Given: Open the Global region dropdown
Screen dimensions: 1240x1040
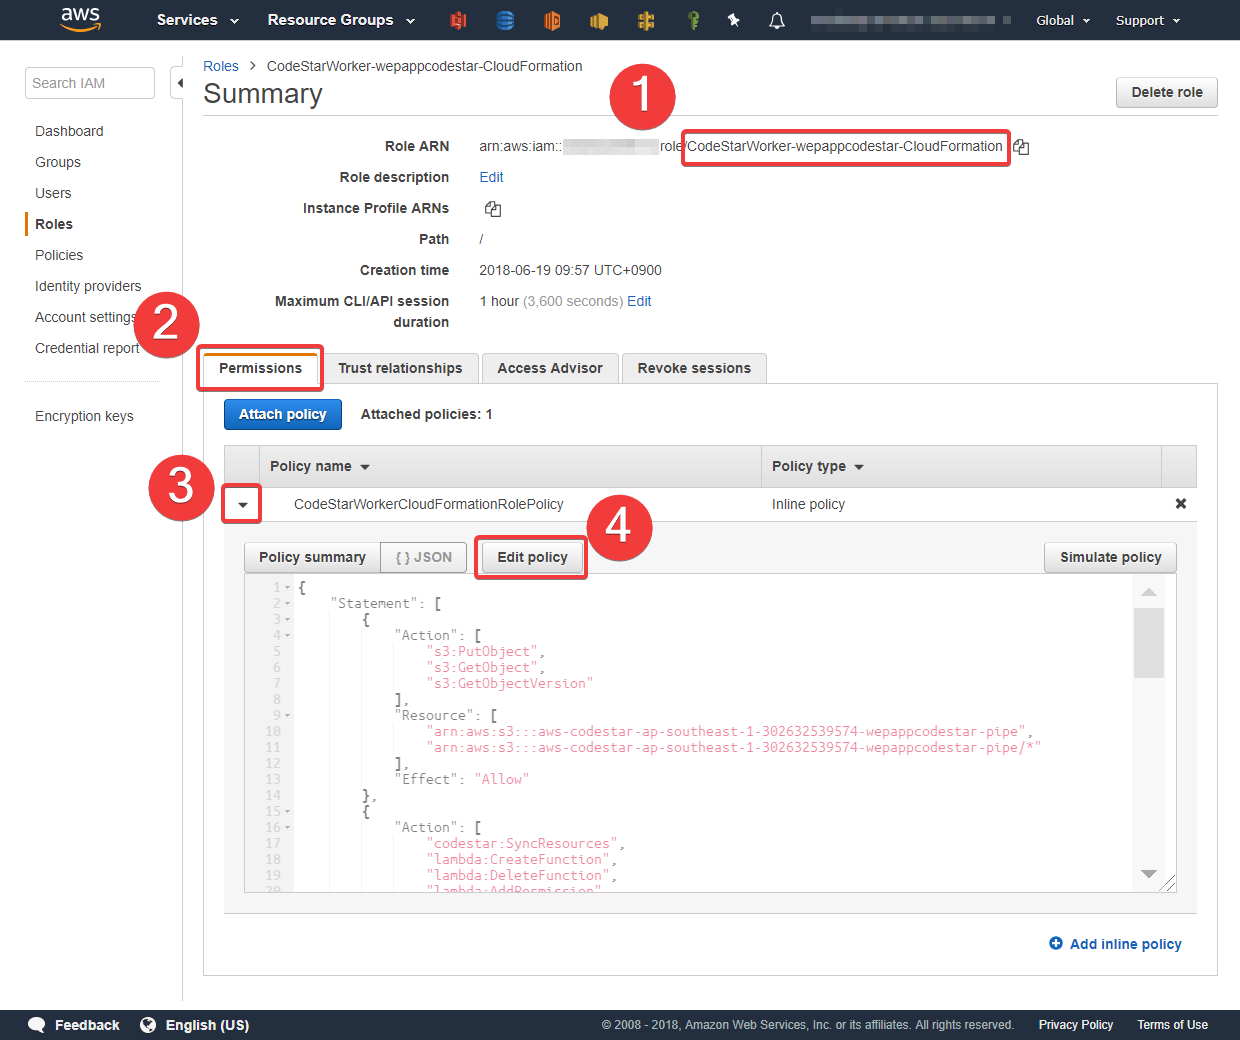Looking at the screenshot, I should pyautogui.click(x=1063, y=20).
